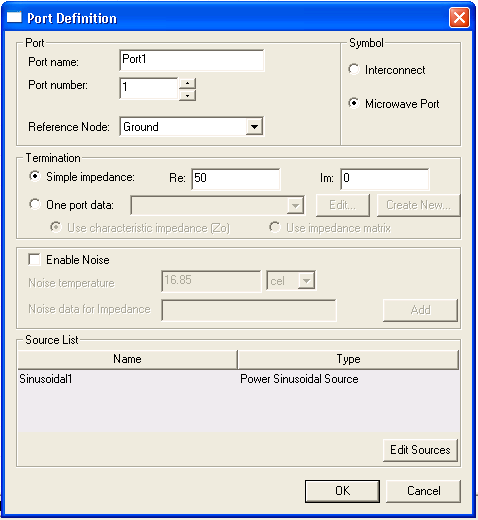Dismiss dialog with Cancel button
Viewport: 478px width, 520px height.
click(423, 491)
